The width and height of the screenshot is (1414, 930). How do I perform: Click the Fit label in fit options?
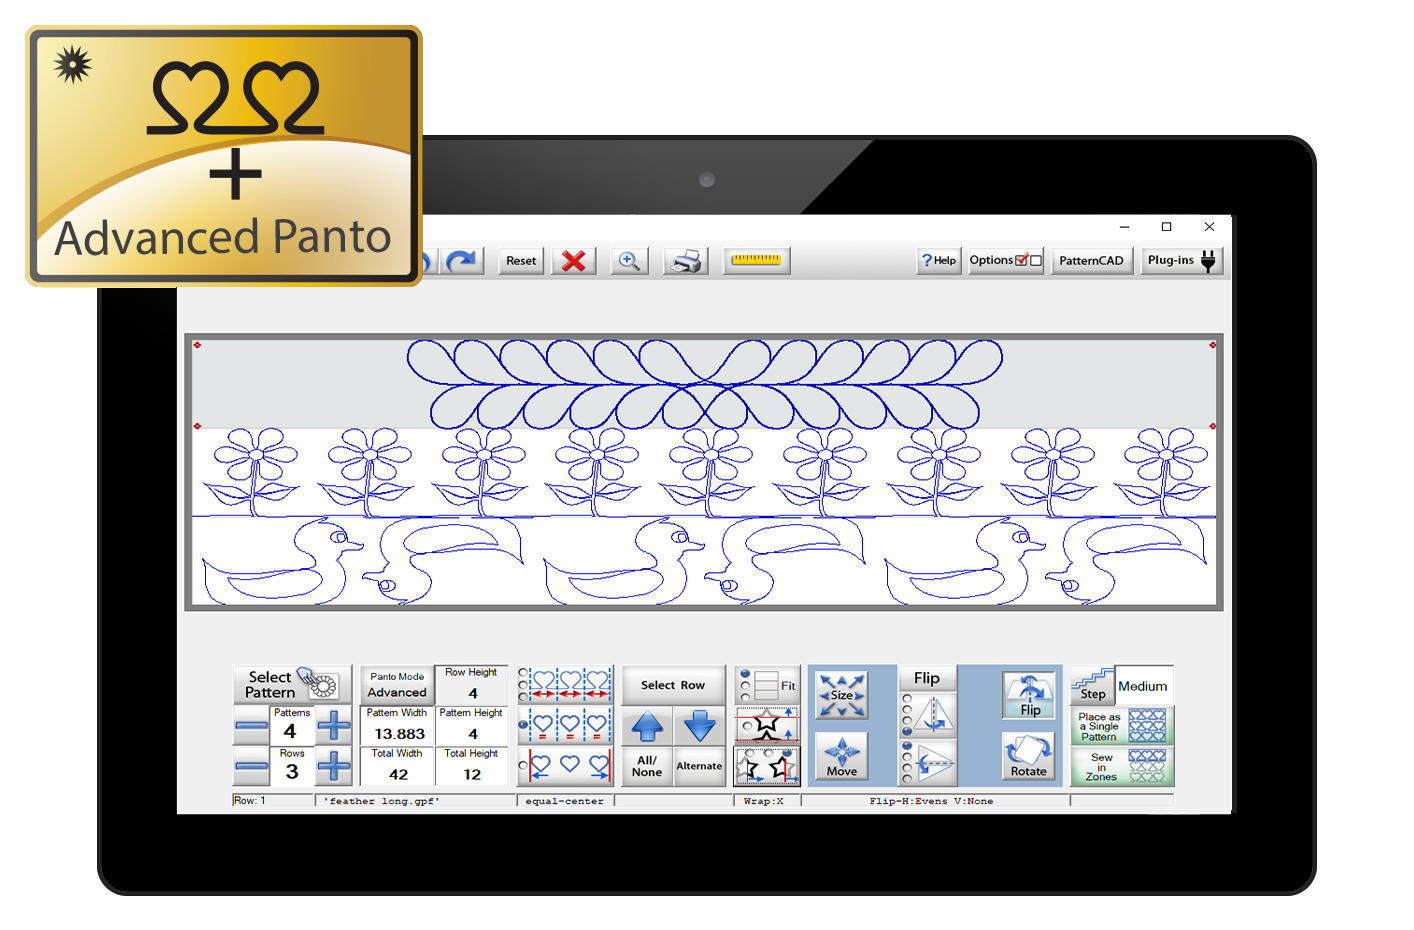(788, 686)
